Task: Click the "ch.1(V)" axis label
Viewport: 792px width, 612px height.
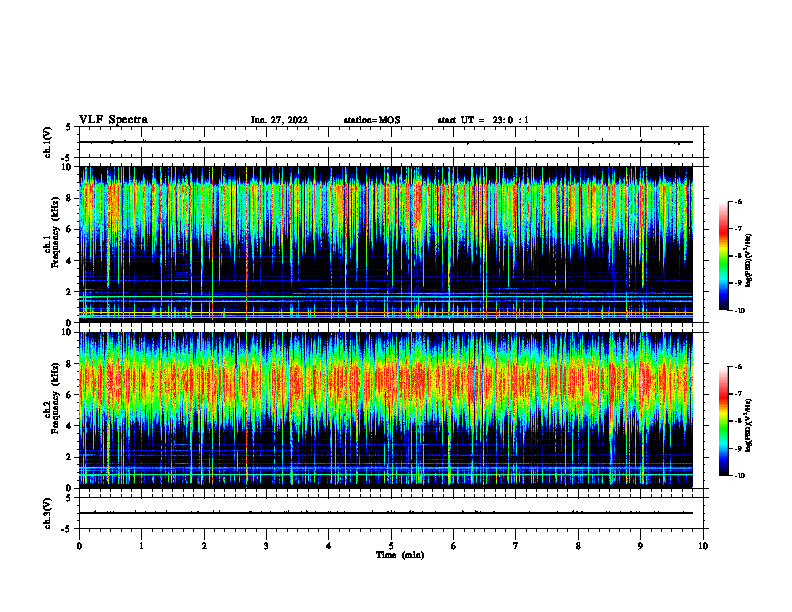Action: click(x=48, y=142)
